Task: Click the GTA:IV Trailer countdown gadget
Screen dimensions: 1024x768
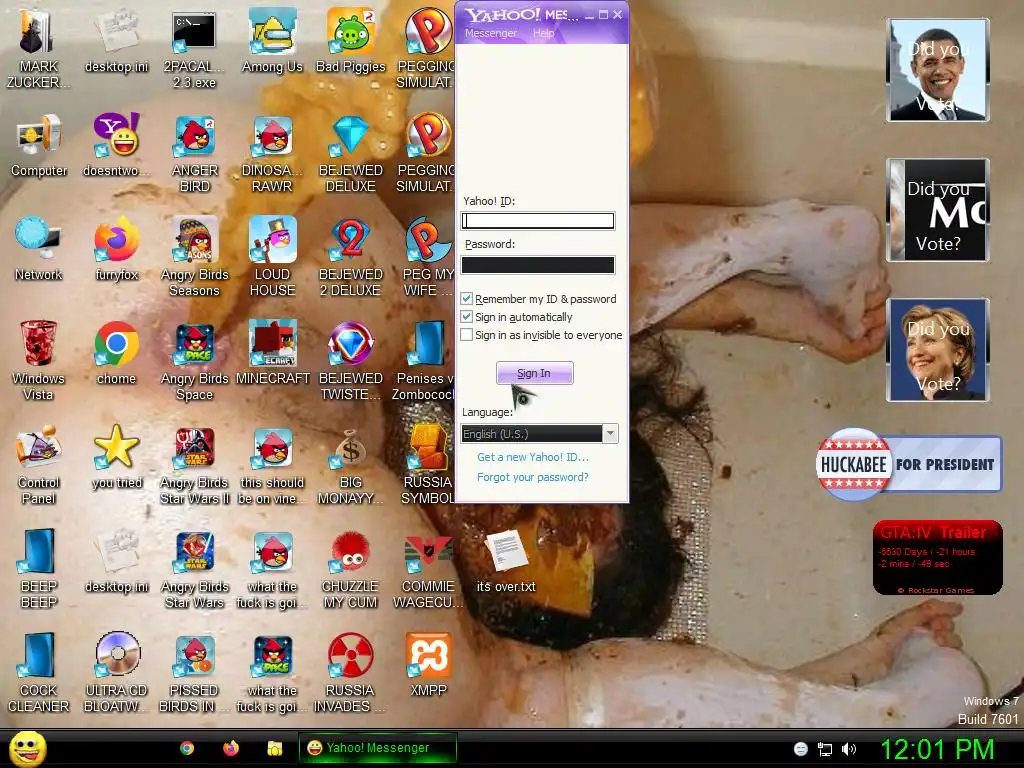Action: point(937,557)
